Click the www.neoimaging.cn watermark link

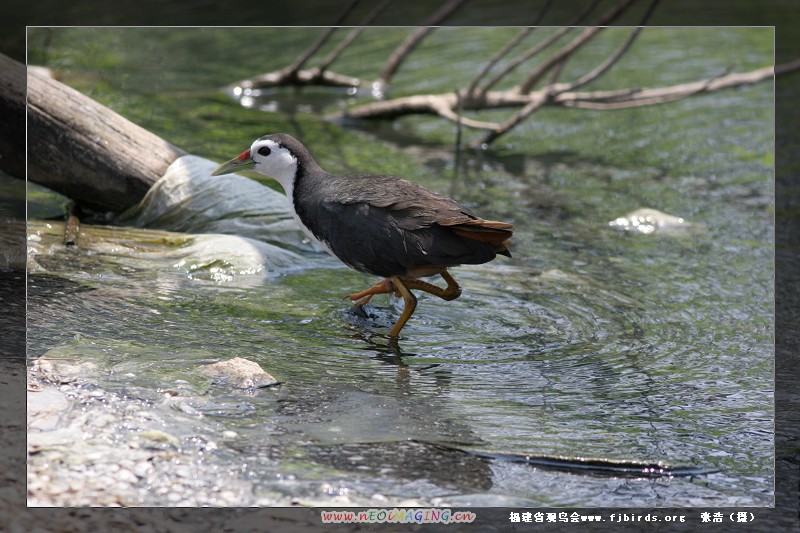pyautogui.click(x=398, y=517)
